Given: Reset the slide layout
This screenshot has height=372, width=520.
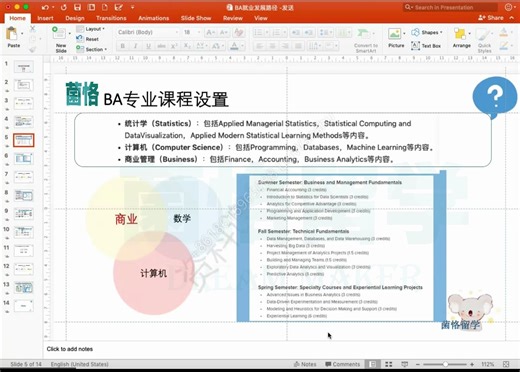Looking at the screenshot, I should [87, 39].
